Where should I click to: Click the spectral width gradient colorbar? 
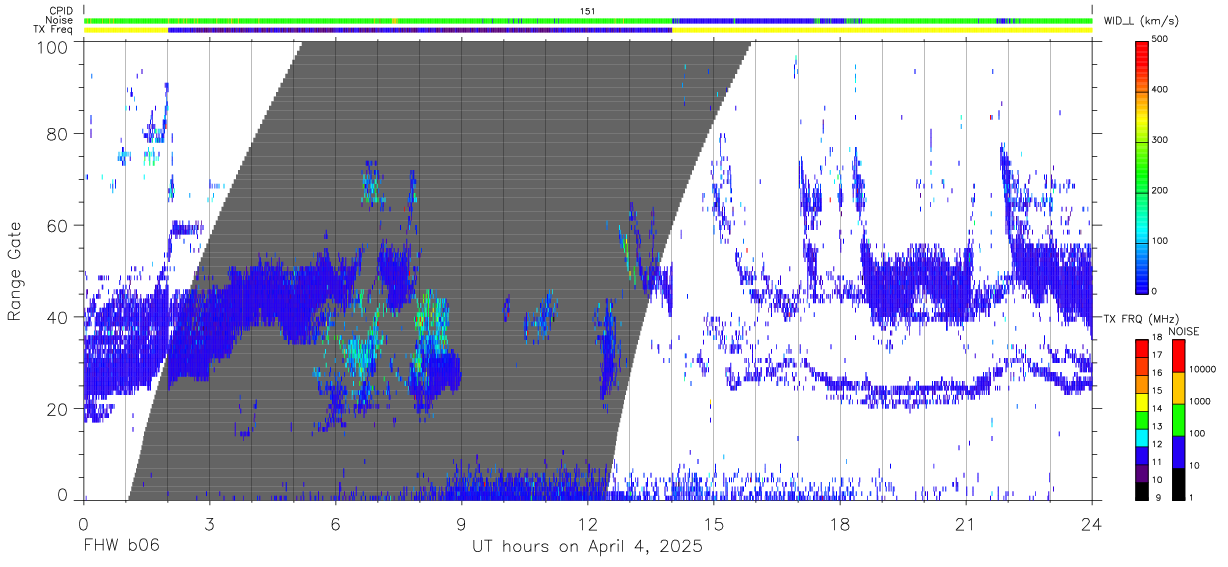coord(1141,166)
